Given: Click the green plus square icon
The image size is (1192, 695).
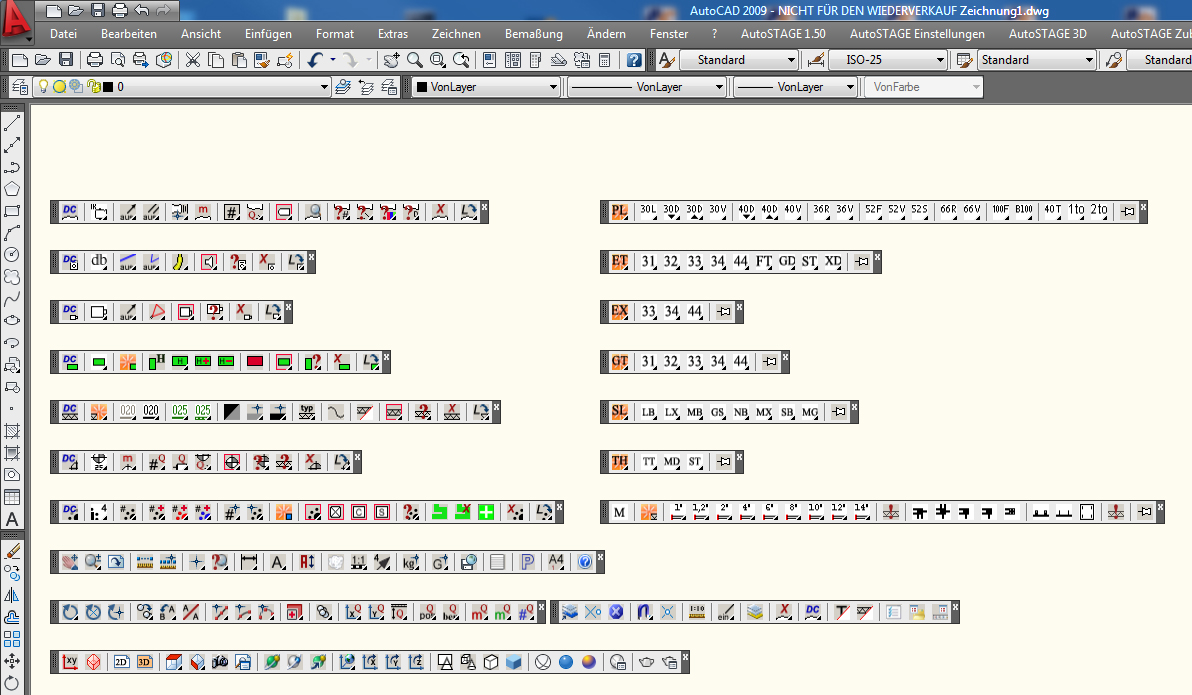Looking at the screenshot, I should coord(486,512).
